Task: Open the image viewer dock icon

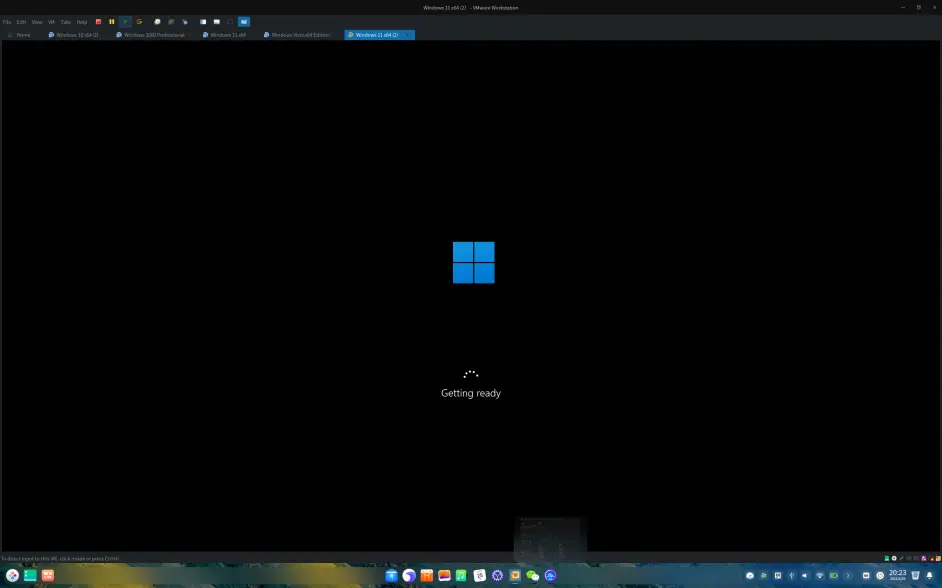Action: coord(445,576)
